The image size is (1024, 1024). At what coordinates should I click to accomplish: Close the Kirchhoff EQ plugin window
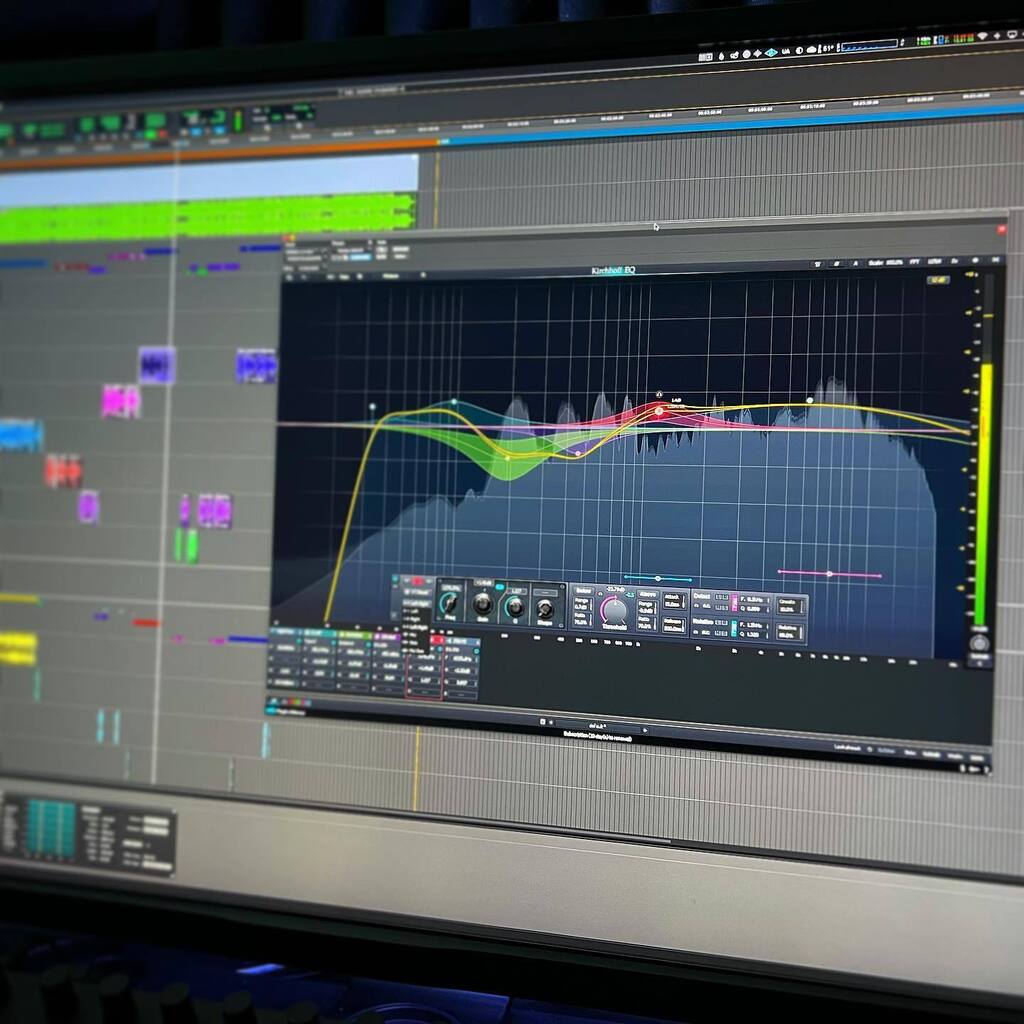(1001, 229)
